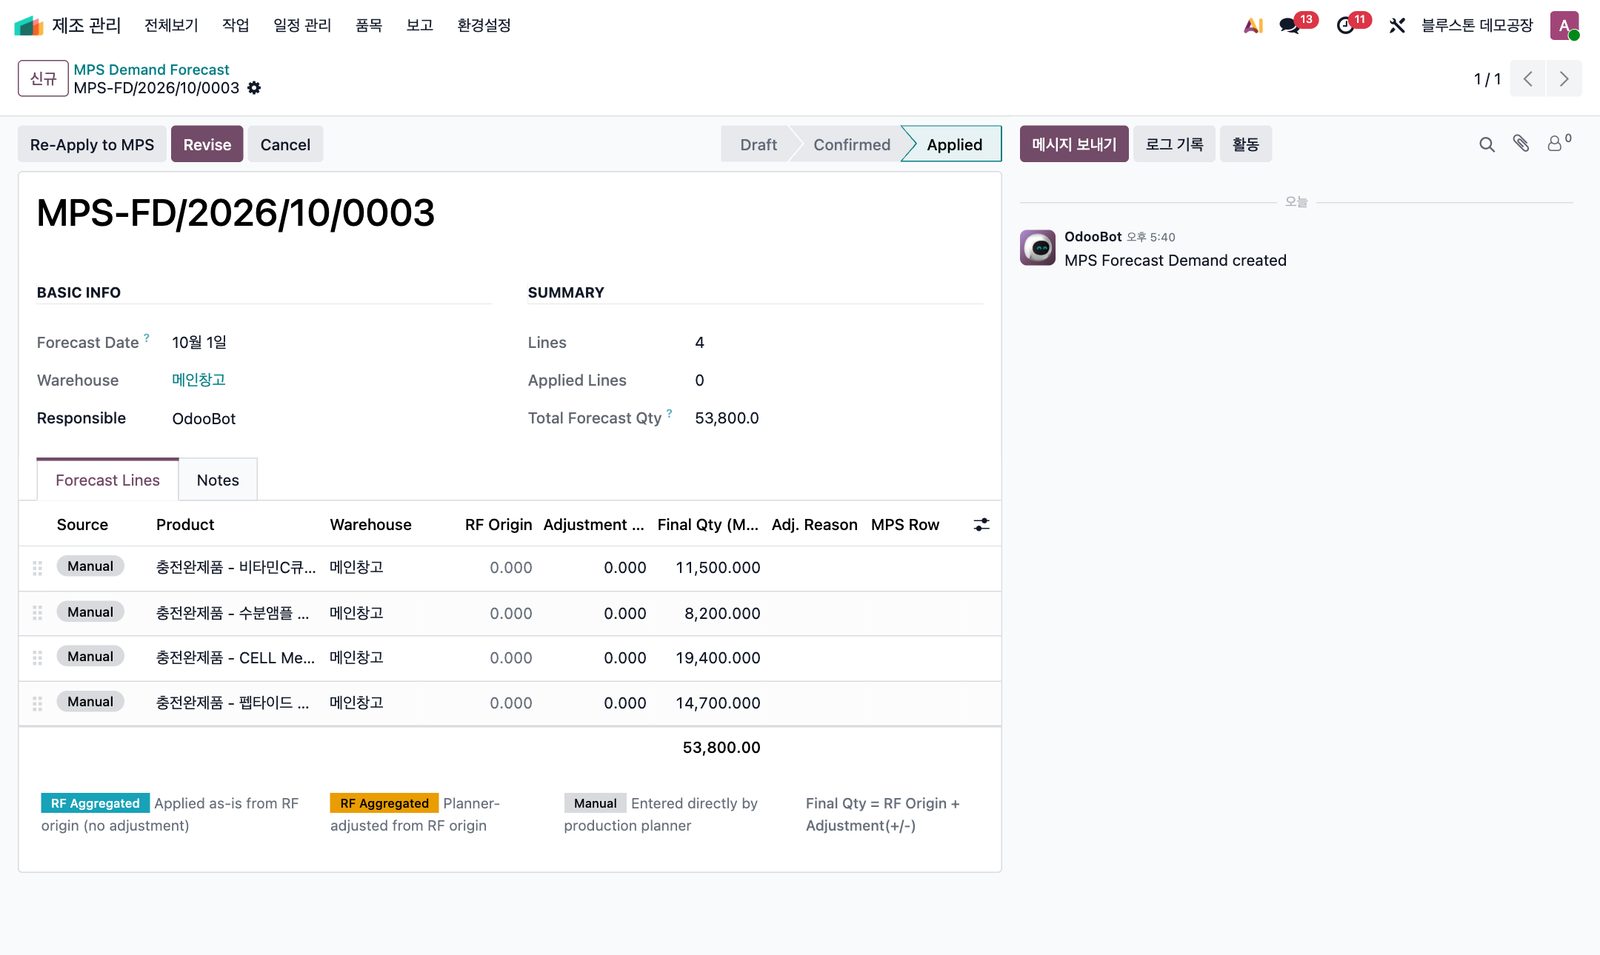Attach a file with the paperclip icon
Screen dimensions: 1600x955
click(1521, 144)
